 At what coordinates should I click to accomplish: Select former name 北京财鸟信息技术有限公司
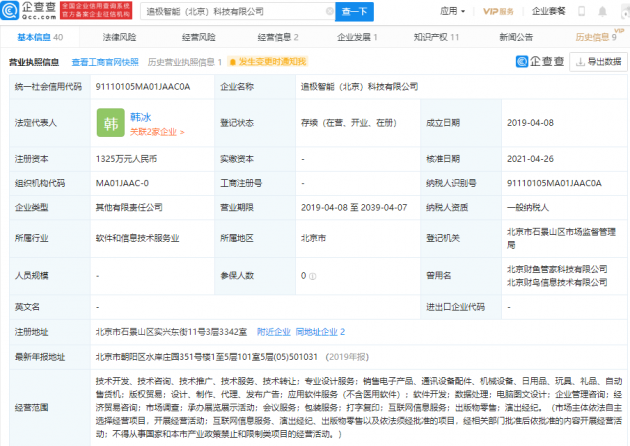pyautogui.click(x=557, y=282)
